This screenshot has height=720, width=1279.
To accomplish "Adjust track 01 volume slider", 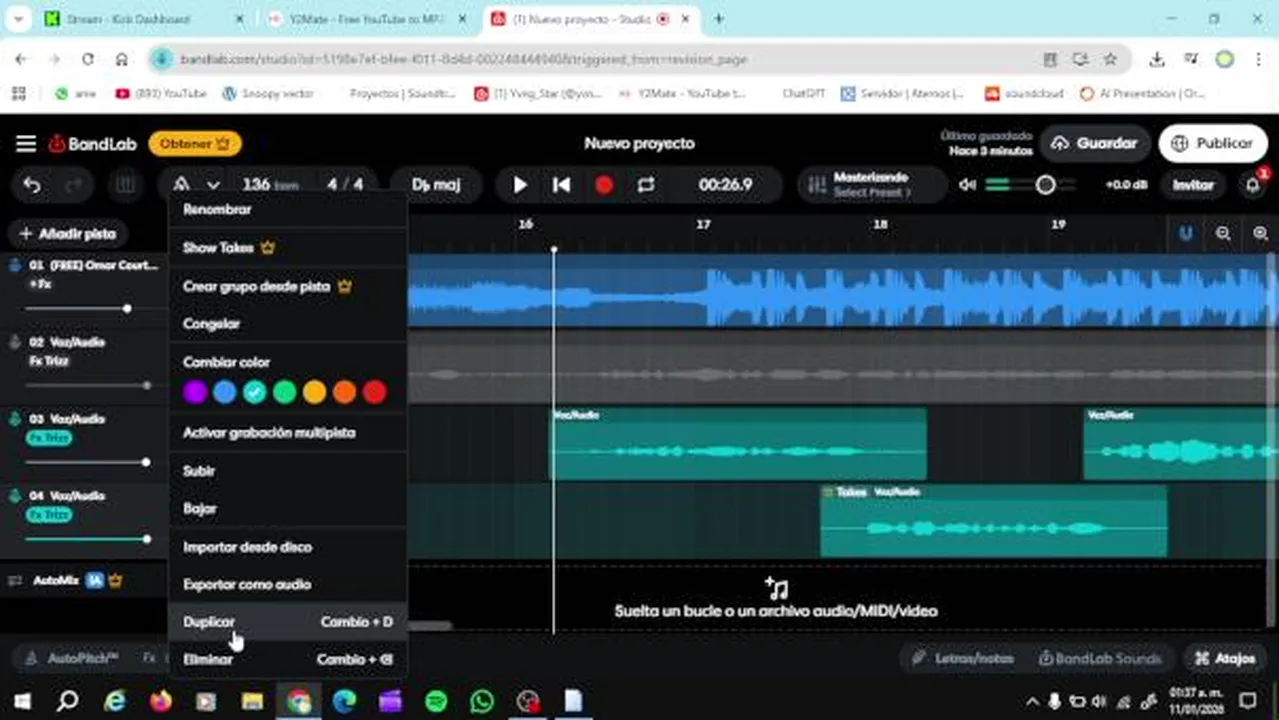I will [127, 308].
